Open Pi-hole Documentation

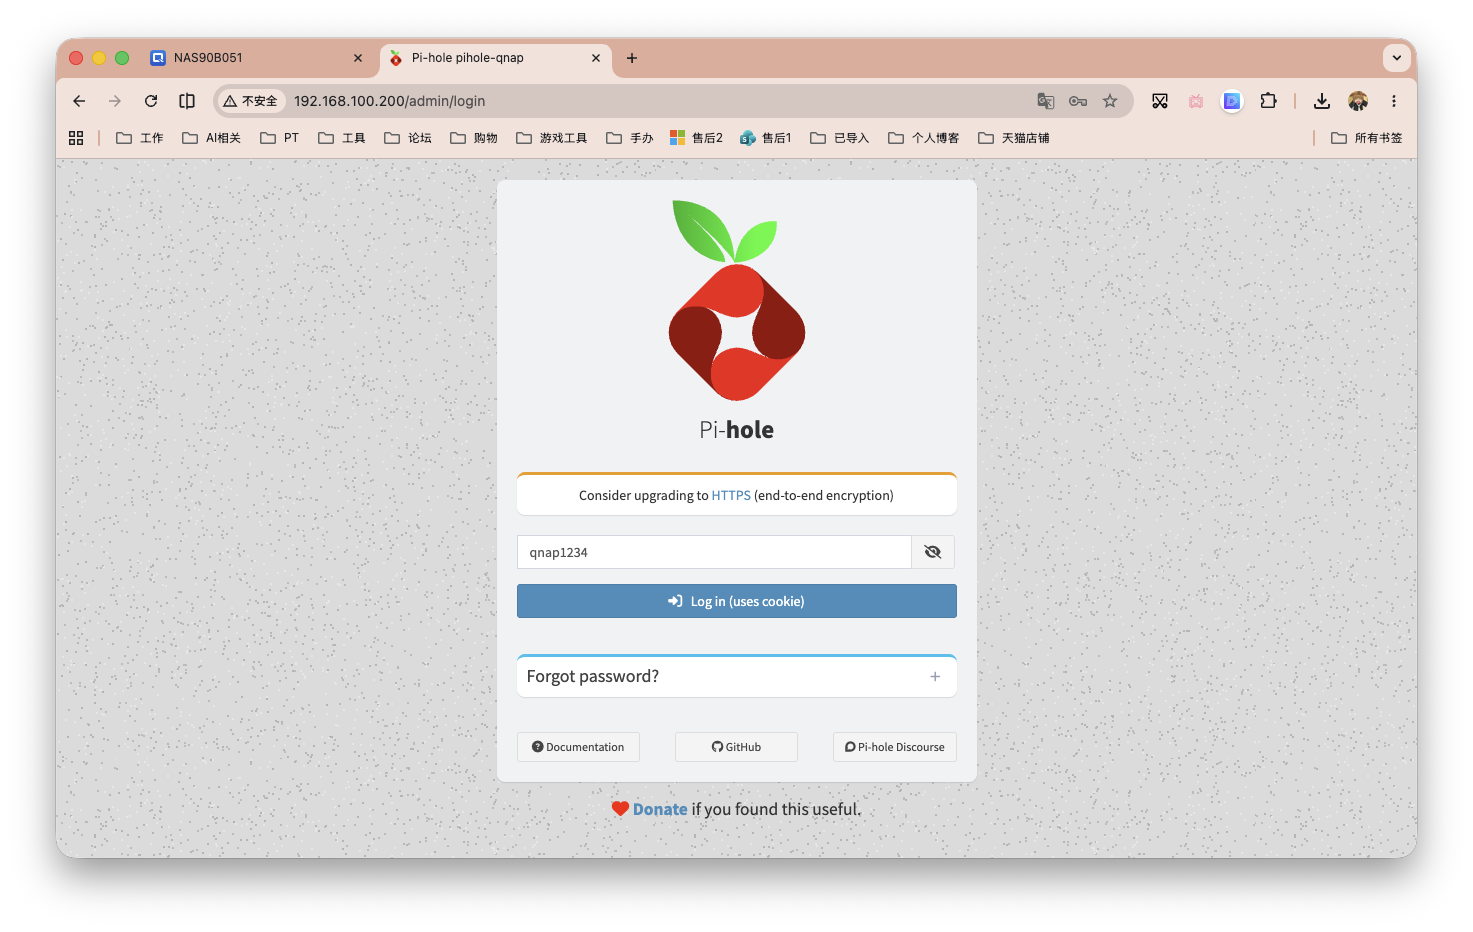(578, 747)
